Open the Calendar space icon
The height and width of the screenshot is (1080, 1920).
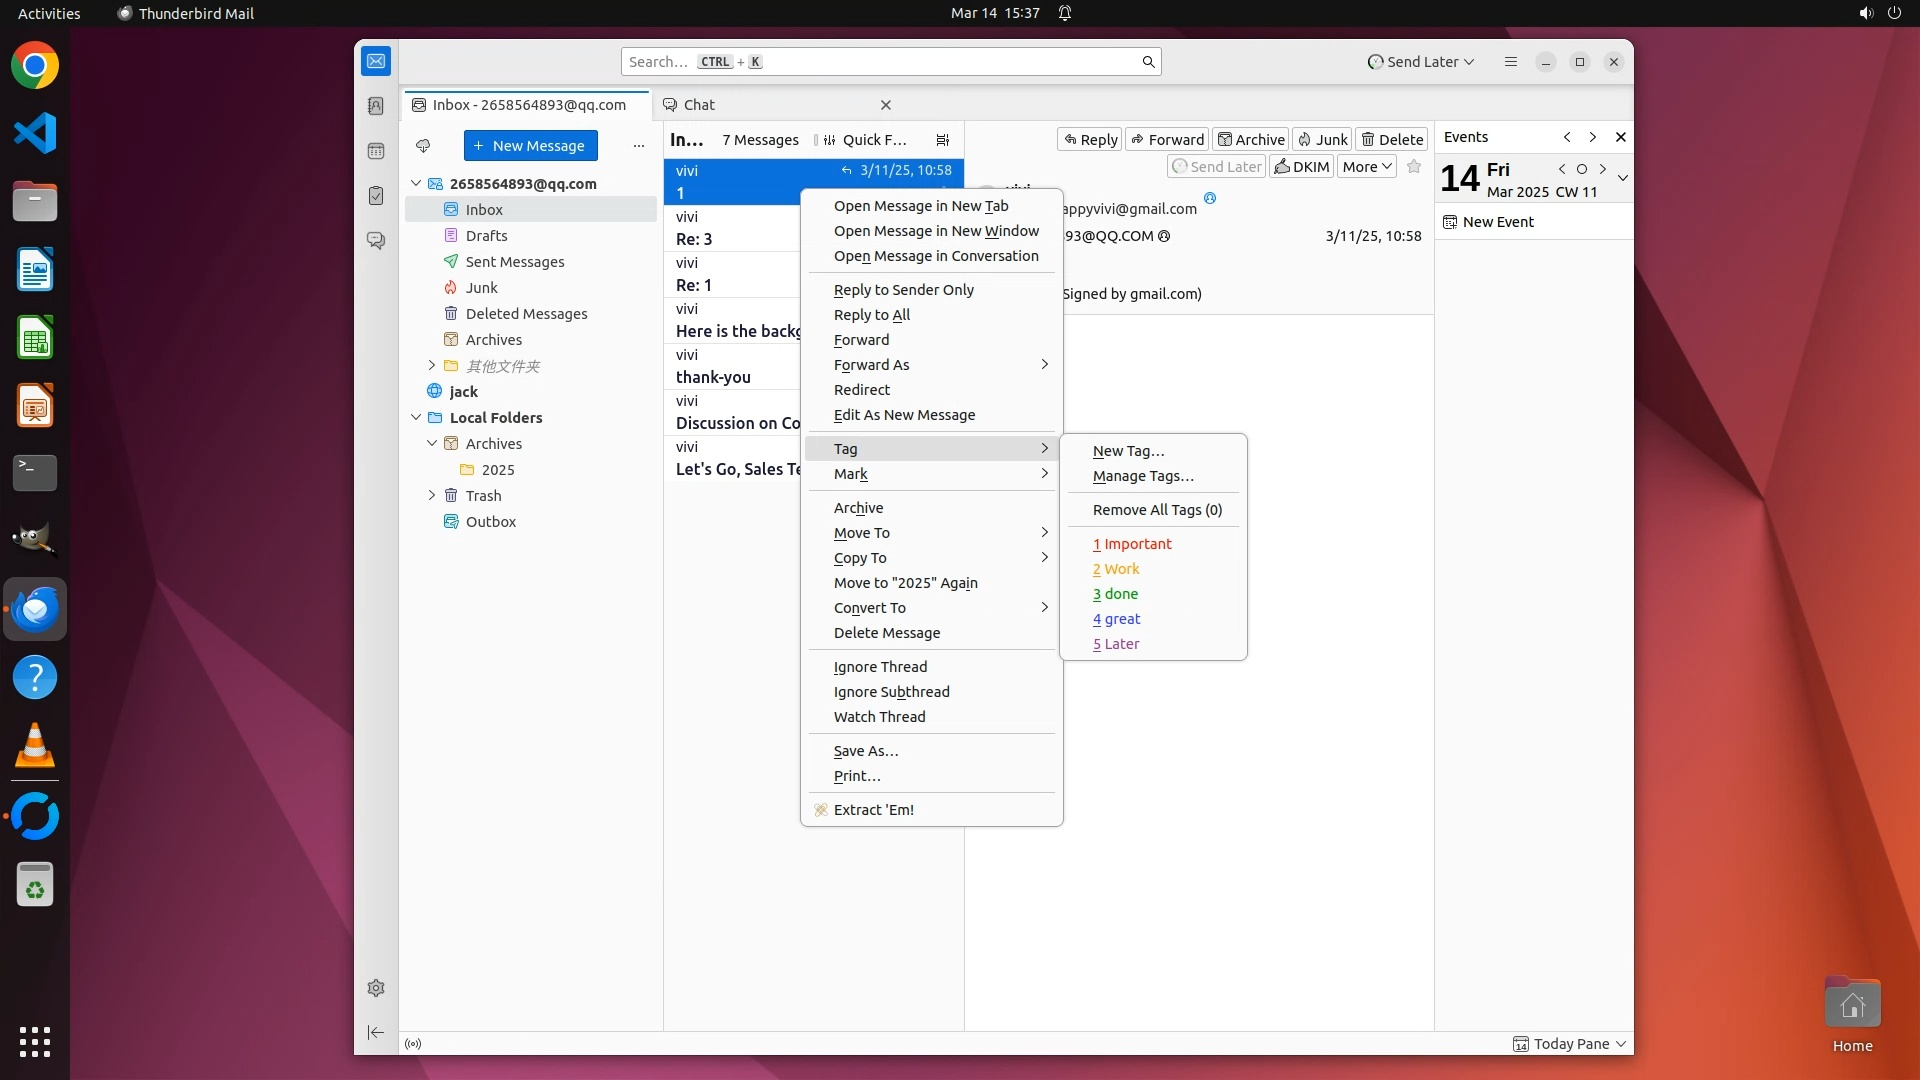(376, 151)
